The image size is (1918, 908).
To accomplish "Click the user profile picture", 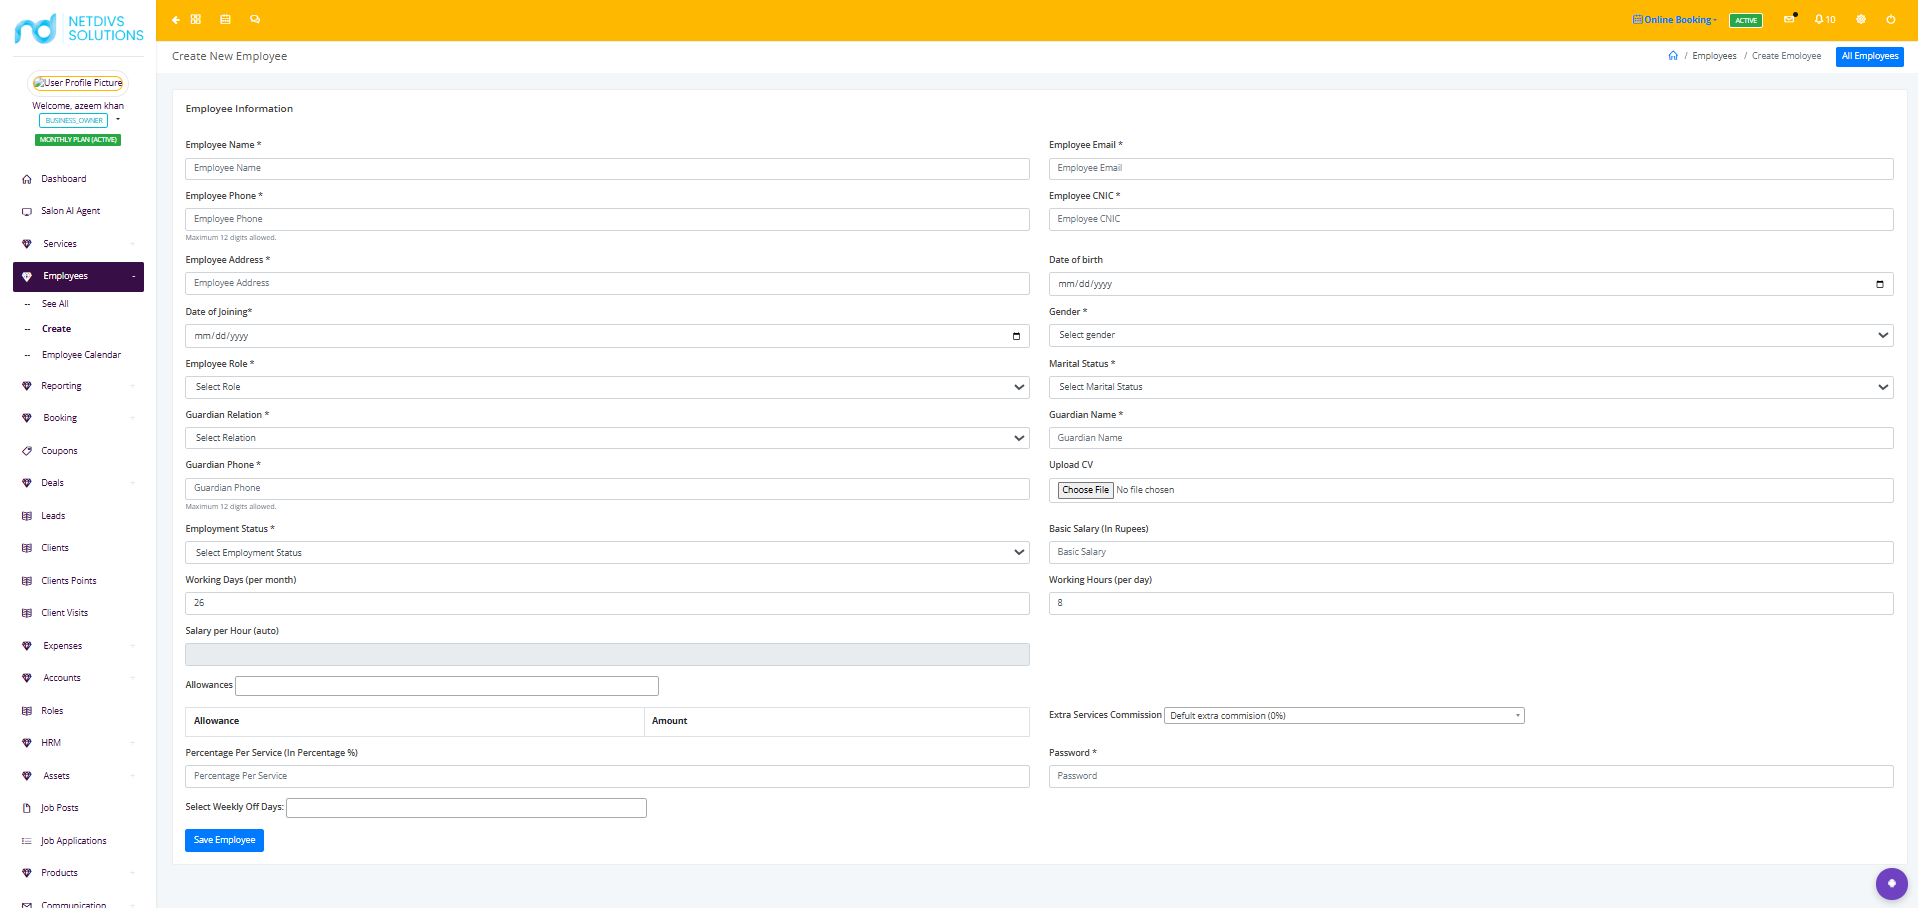I will 78,83.
